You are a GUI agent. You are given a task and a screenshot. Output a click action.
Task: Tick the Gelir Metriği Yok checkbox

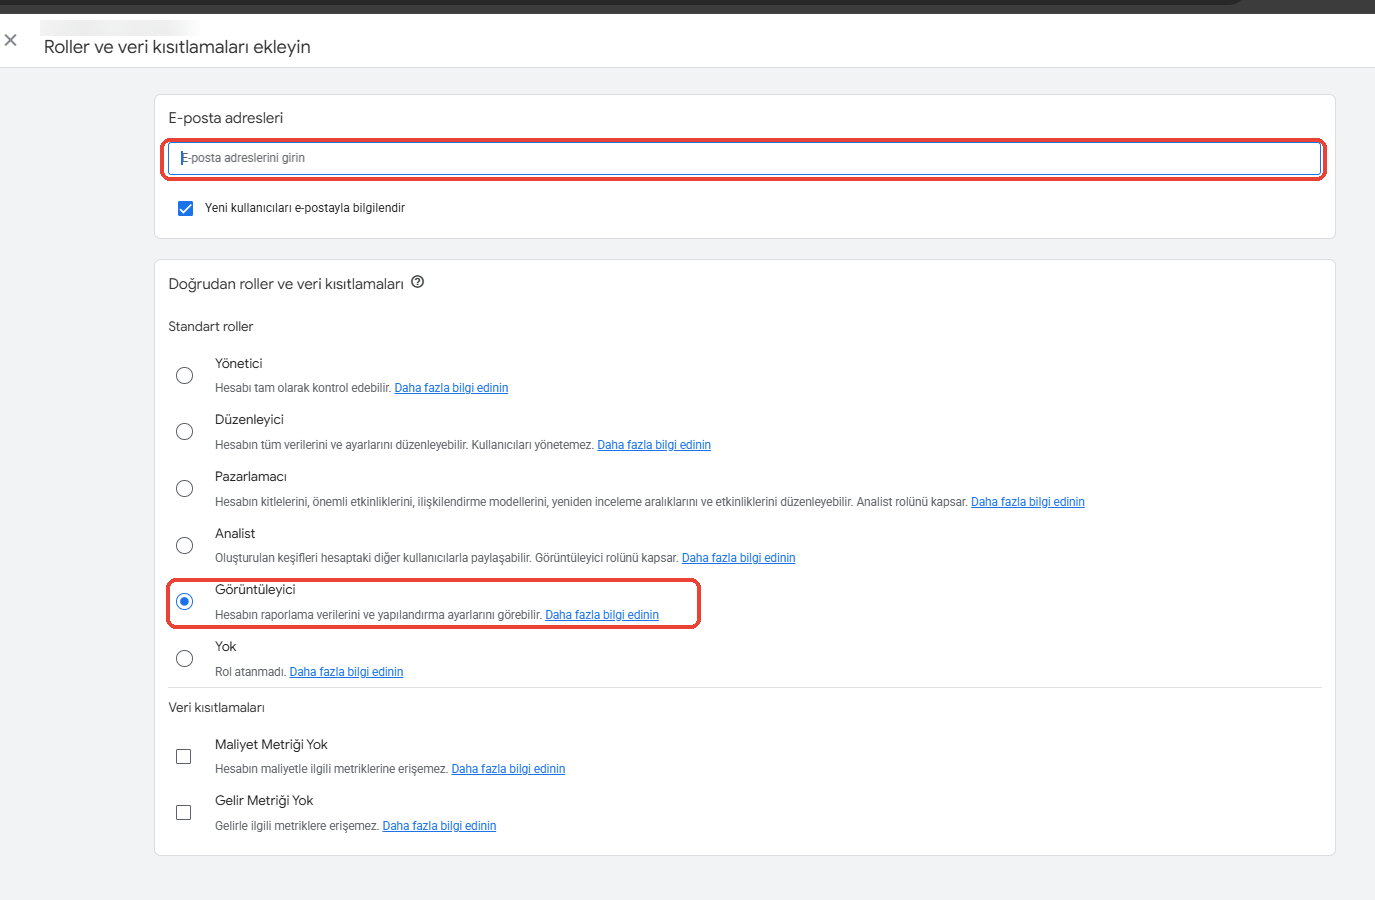point(184,812)
